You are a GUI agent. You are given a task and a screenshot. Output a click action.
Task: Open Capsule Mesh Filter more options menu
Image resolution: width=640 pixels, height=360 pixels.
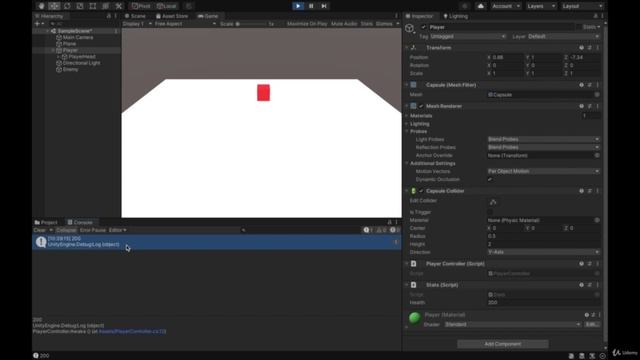pos(598,85)
